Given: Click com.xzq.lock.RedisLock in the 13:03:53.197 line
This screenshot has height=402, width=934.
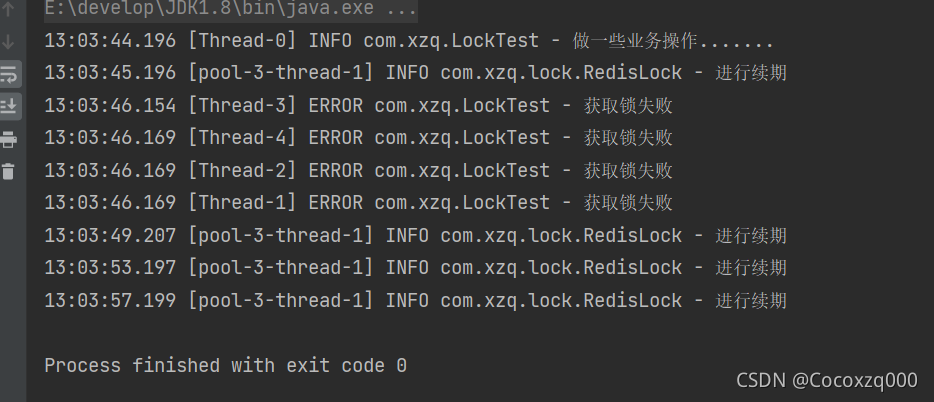Looking at the screenshot, I should [x=561, y=267].
